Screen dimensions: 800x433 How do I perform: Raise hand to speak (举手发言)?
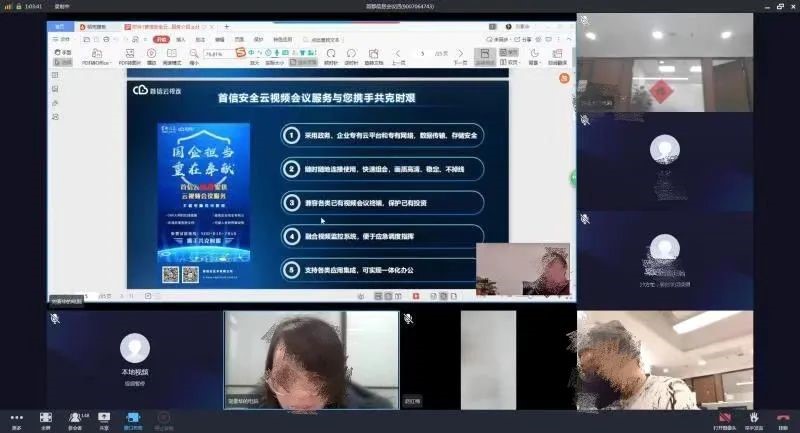coord(754,421)
